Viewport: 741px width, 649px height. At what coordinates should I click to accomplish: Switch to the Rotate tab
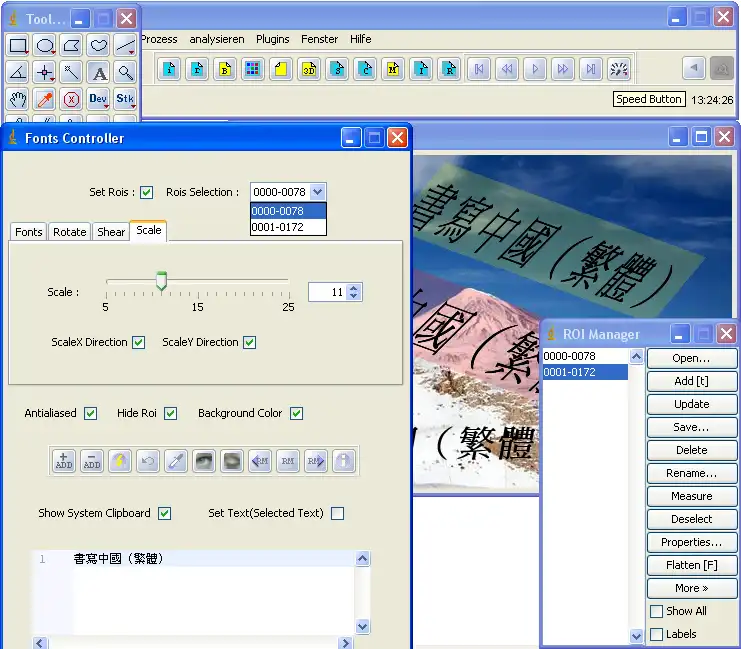[70, 231]
